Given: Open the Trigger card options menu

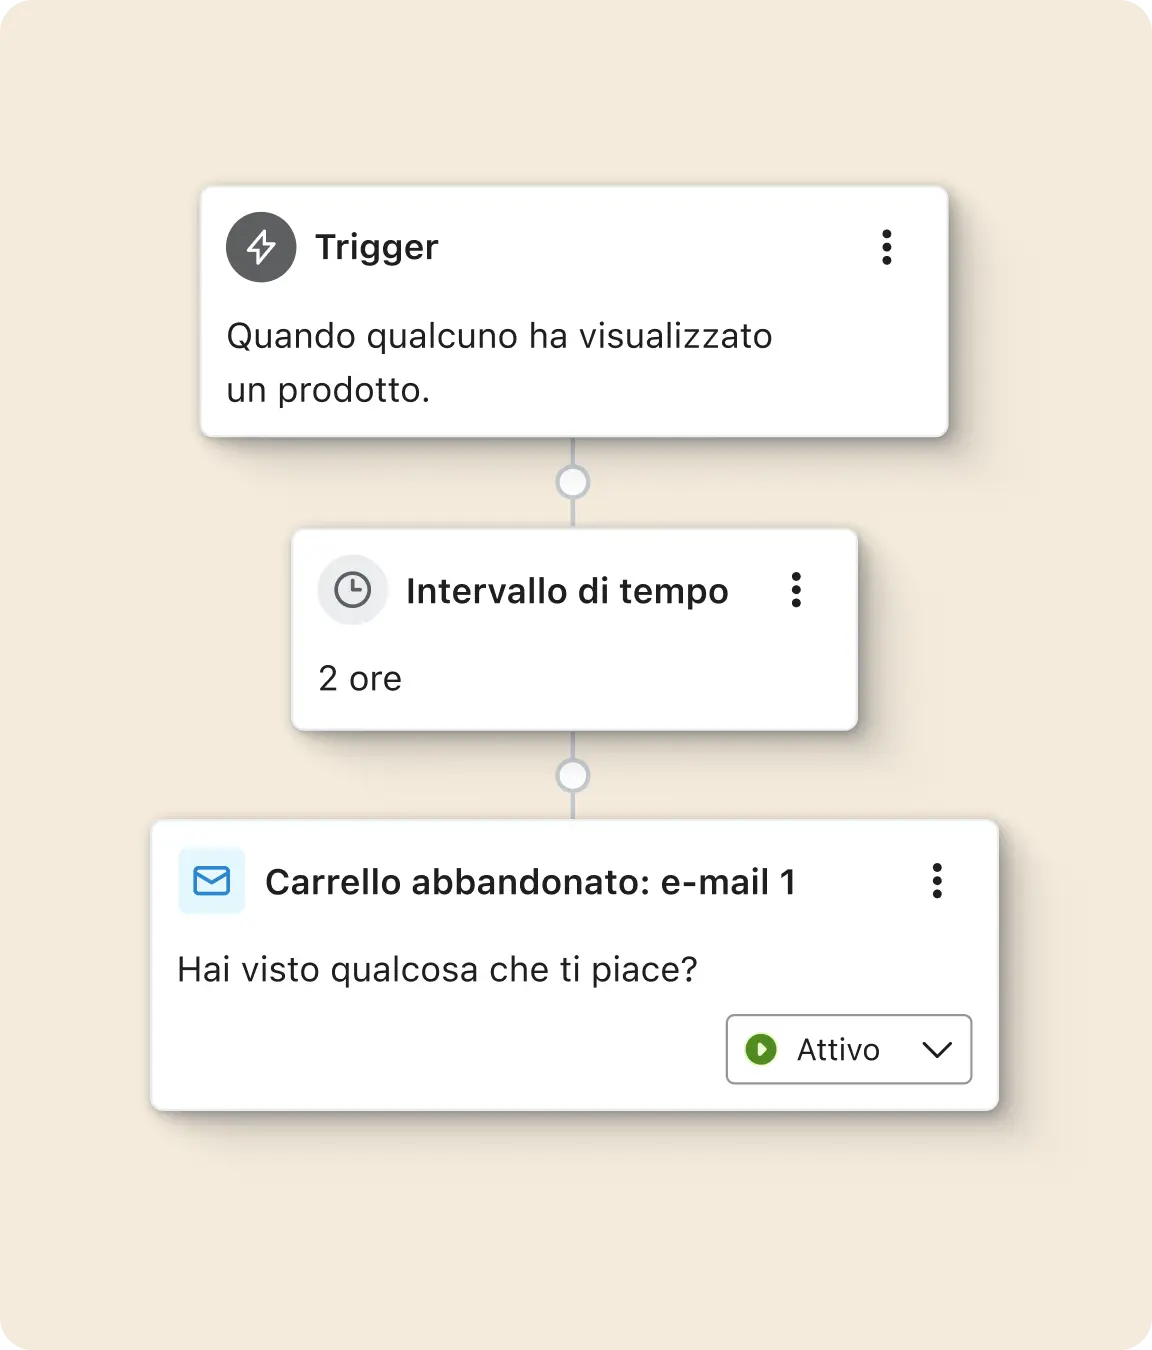Looking at the screenshot, I should [886, 247].
